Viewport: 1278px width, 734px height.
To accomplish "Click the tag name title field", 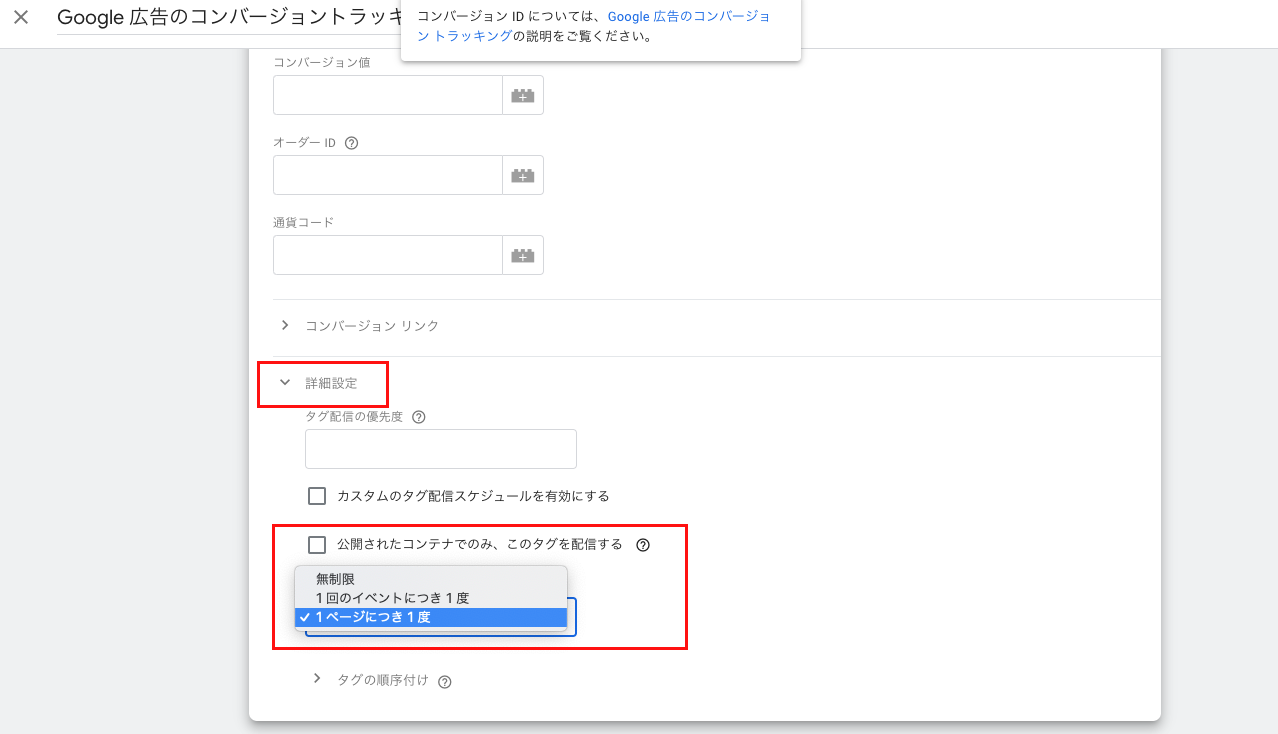I will (x=225, y=17).
